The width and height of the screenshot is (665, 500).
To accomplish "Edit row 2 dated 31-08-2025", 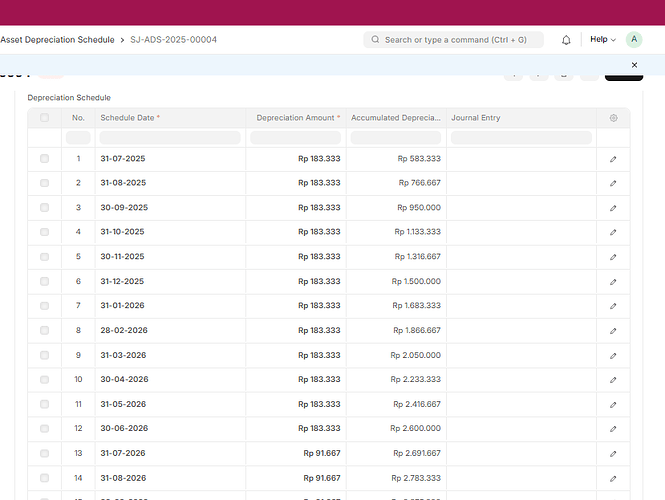I will pos(613,183).
